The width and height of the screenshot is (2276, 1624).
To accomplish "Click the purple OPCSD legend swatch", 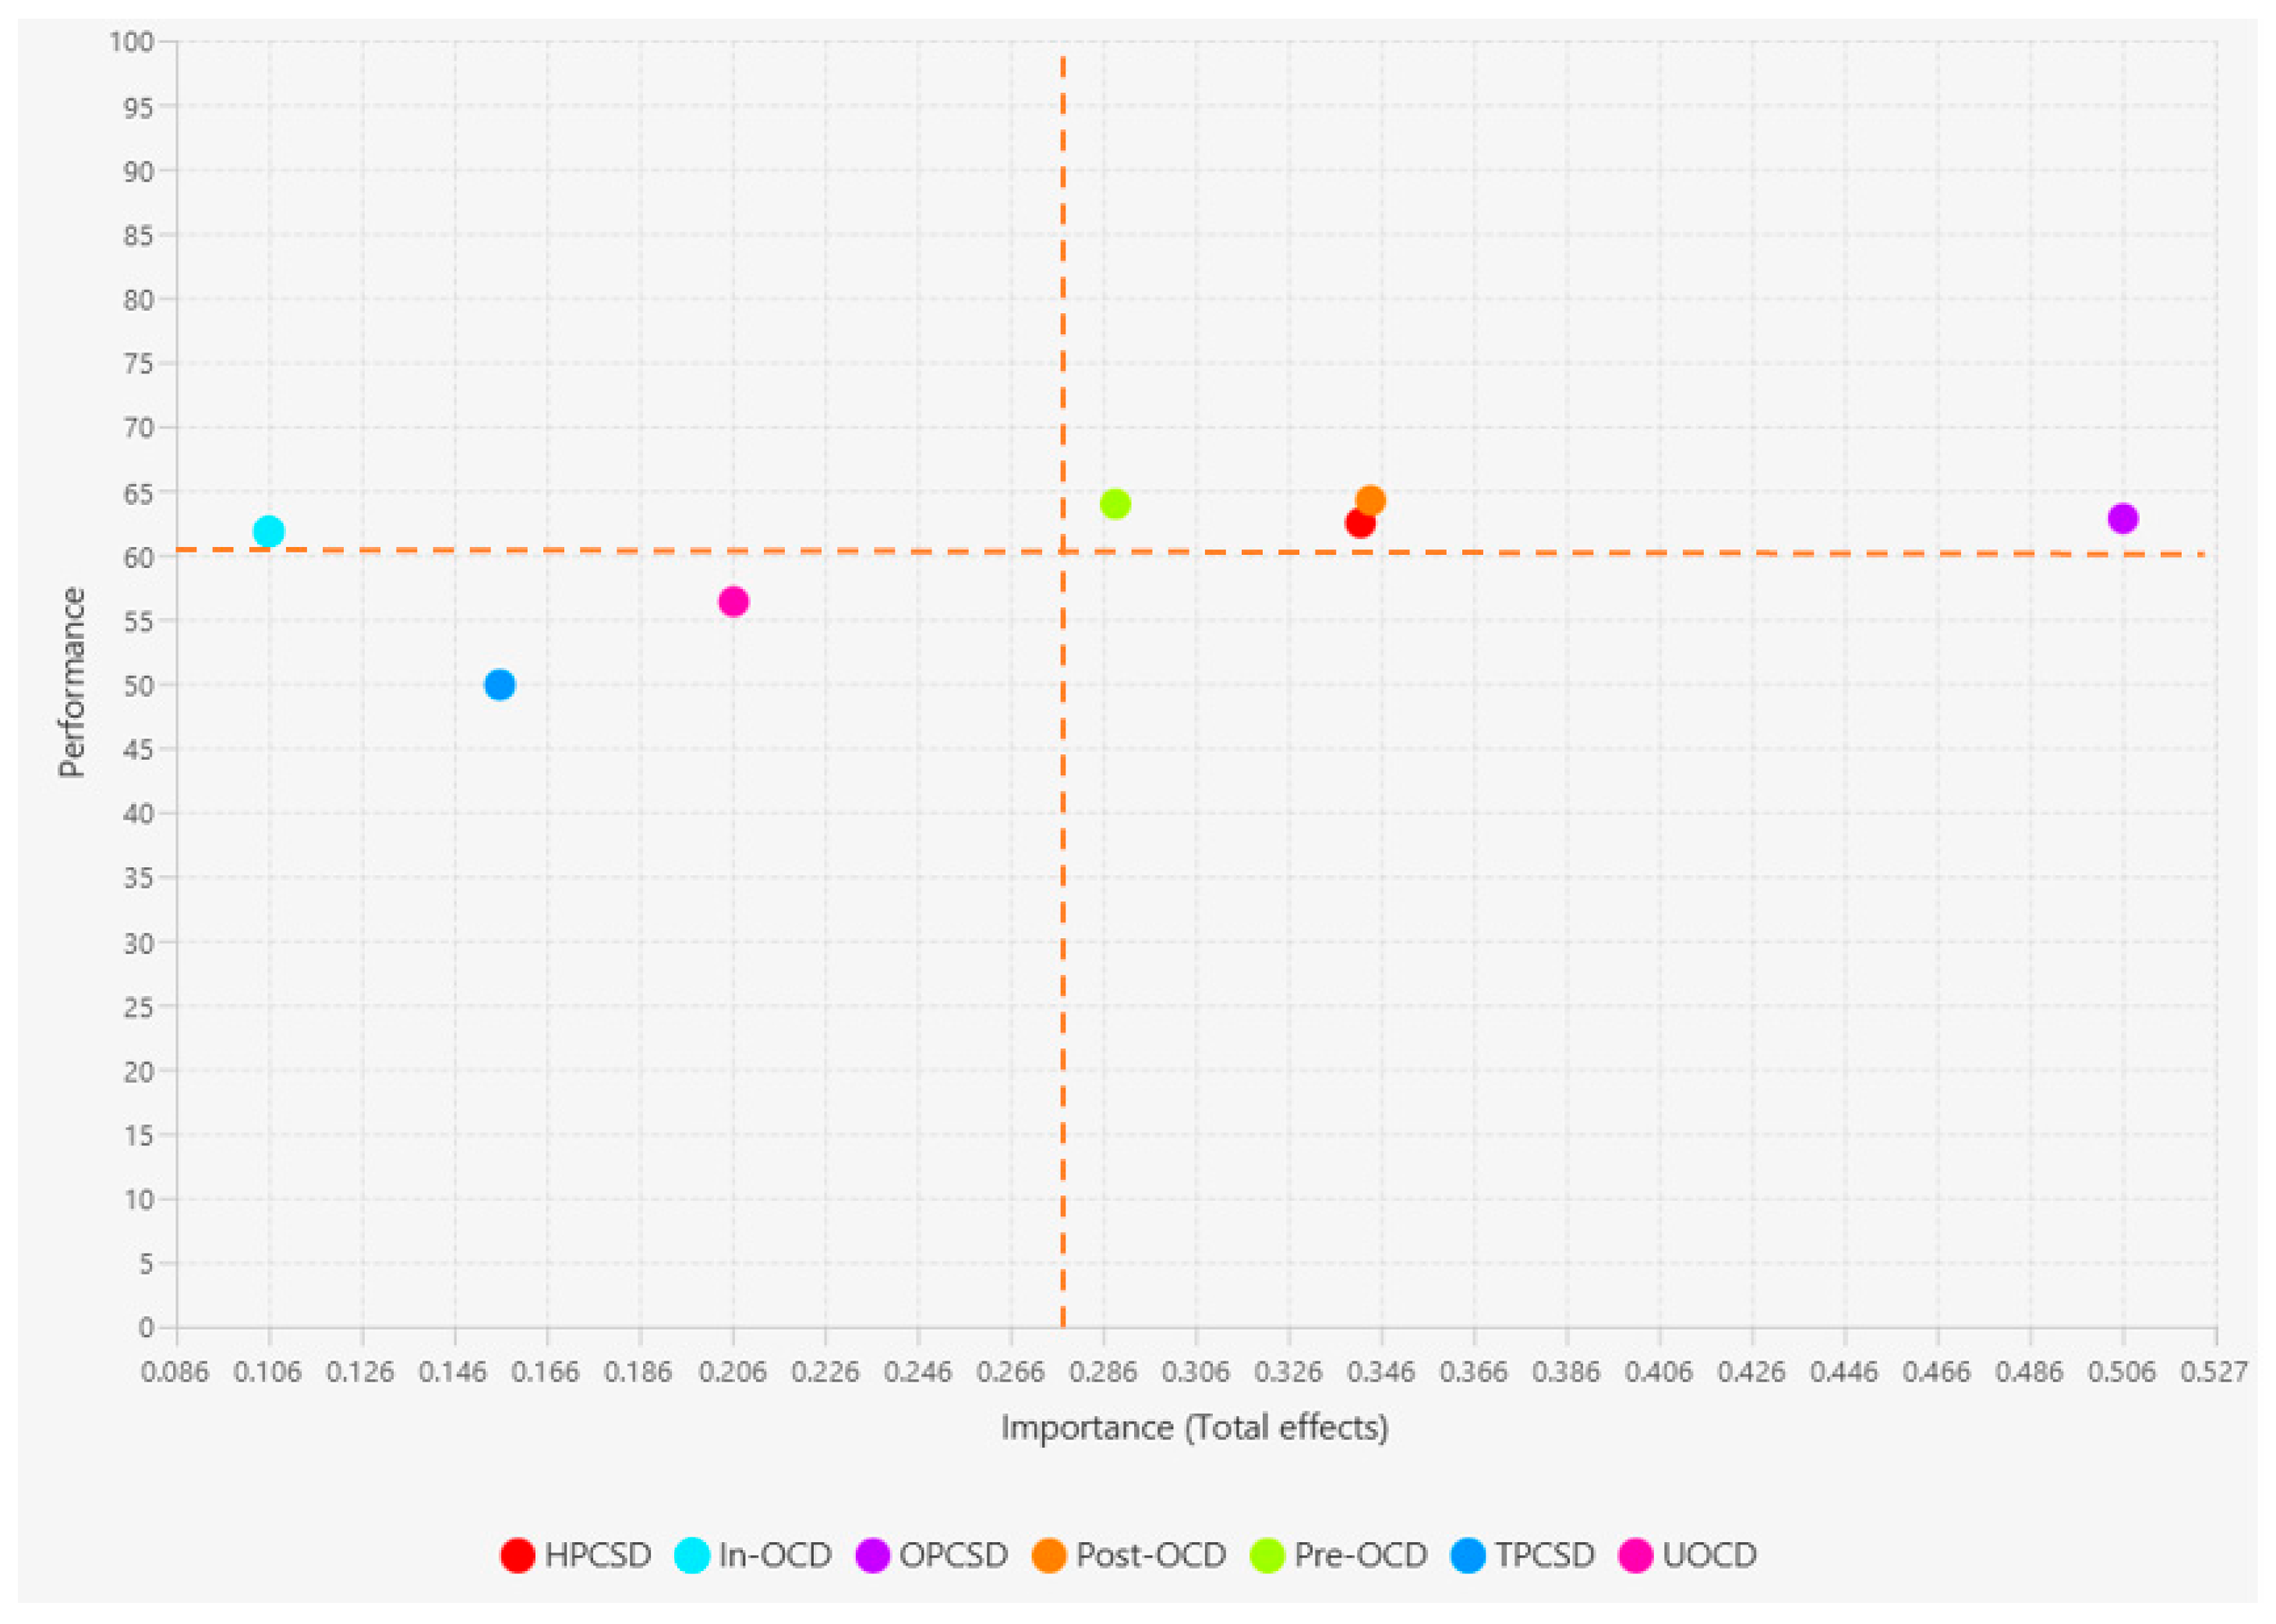I will pos(873,1555).
